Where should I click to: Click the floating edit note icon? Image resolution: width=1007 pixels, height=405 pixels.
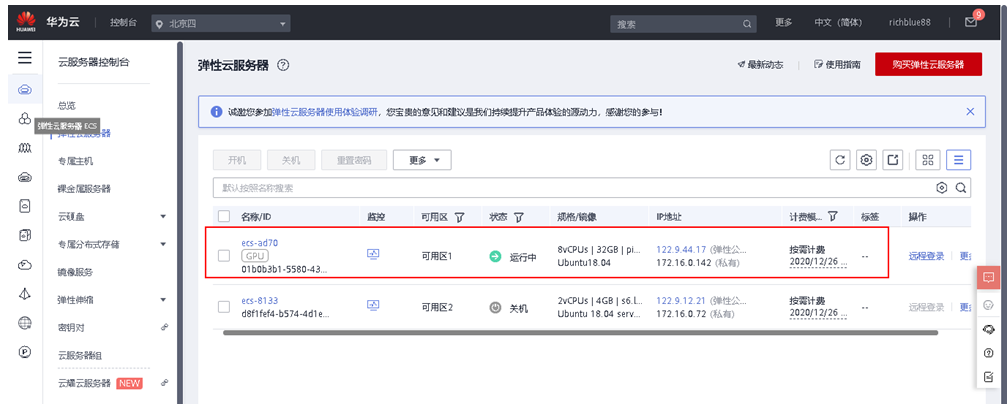point(988,376)
